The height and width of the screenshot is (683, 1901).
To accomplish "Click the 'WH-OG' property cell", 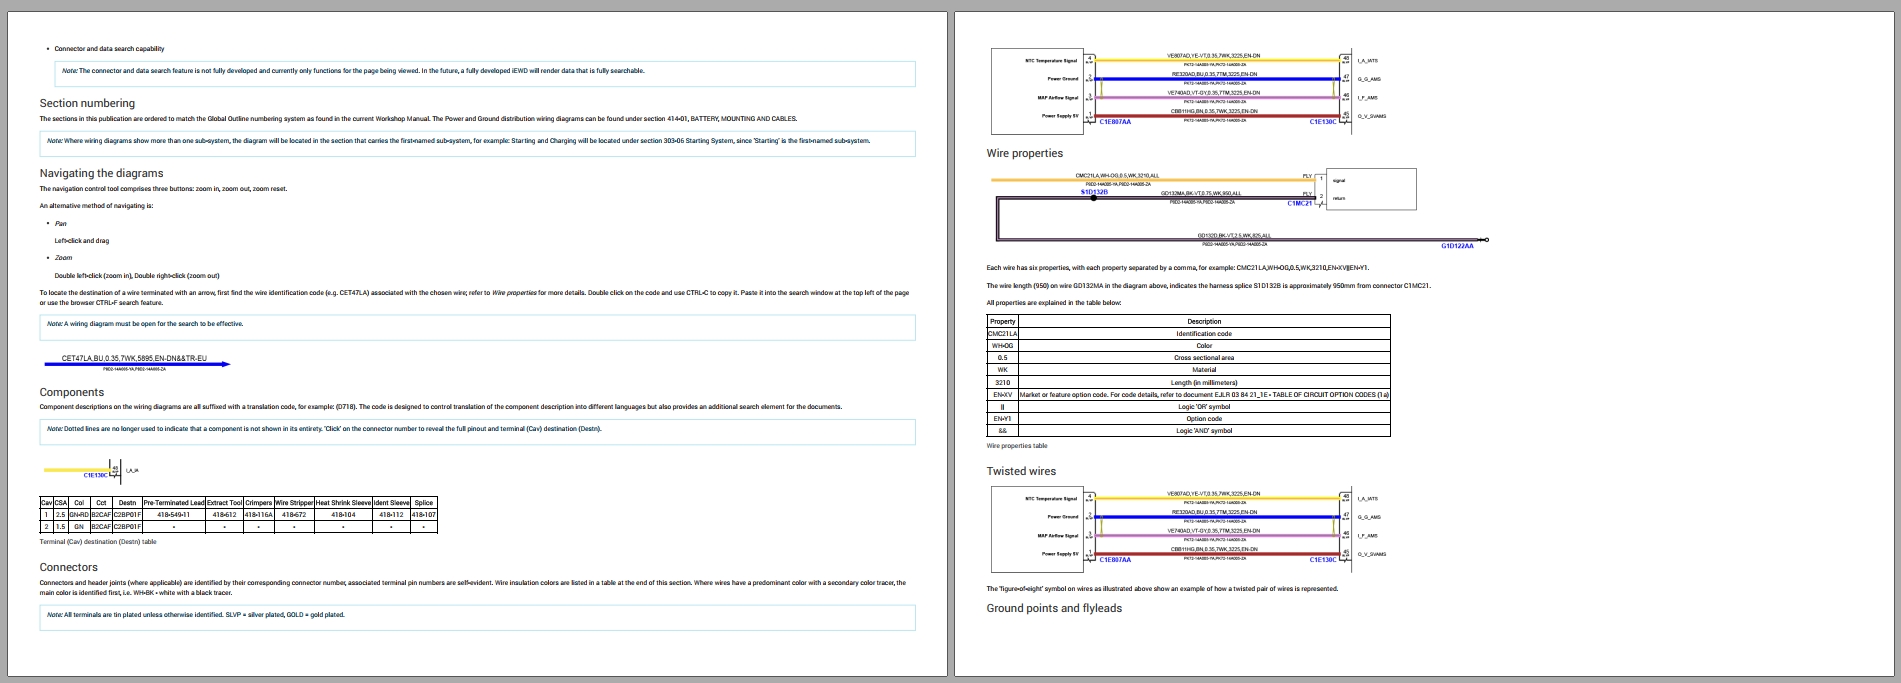I will click(1002, 346).
